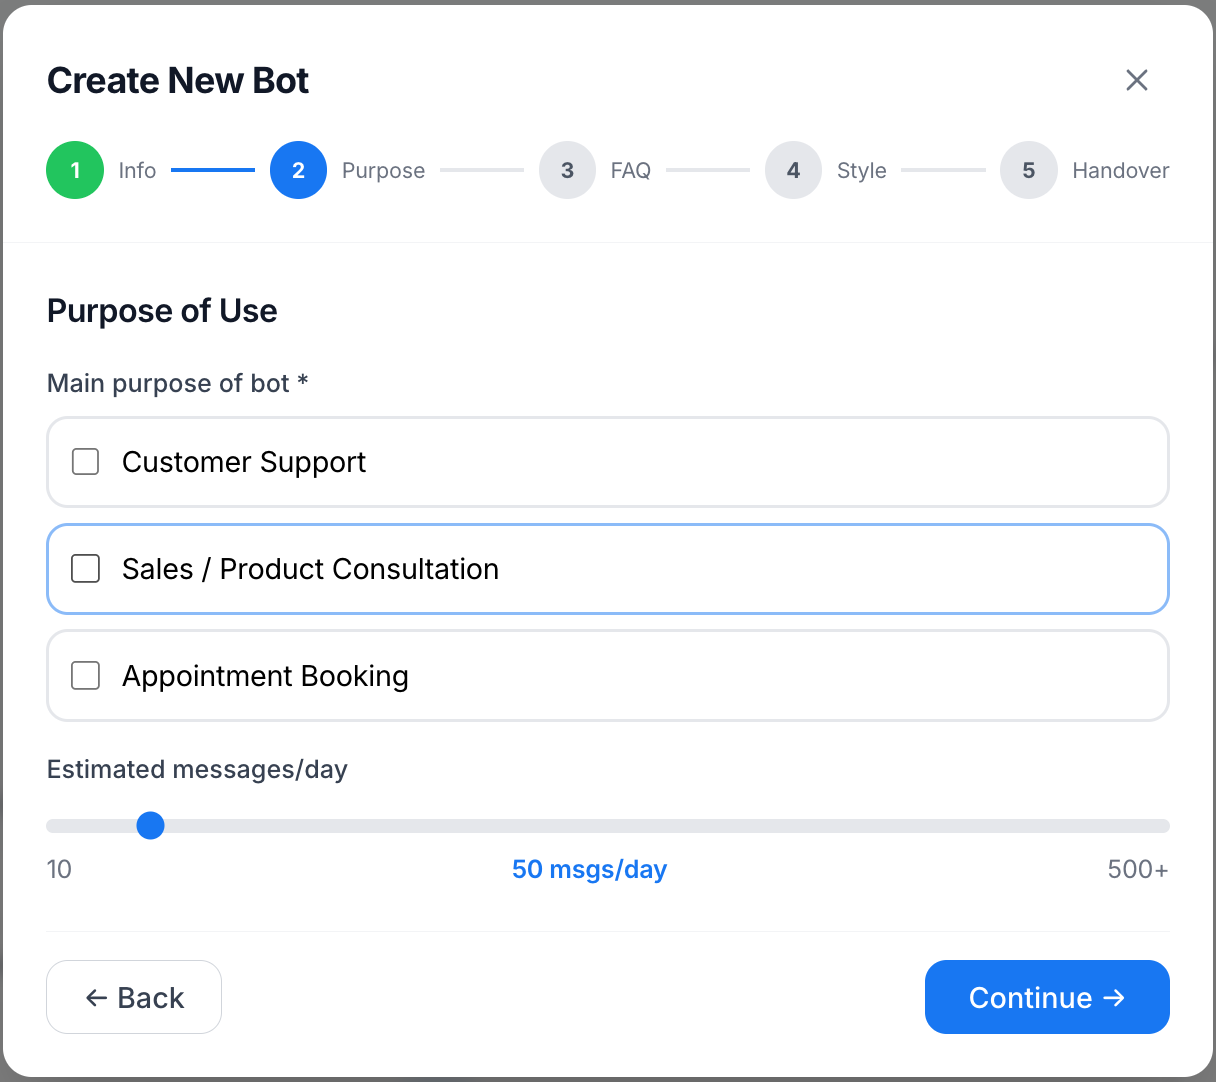Check the Customer Support checkbox
1216x1082 pixels.
(x=86, y=462)
